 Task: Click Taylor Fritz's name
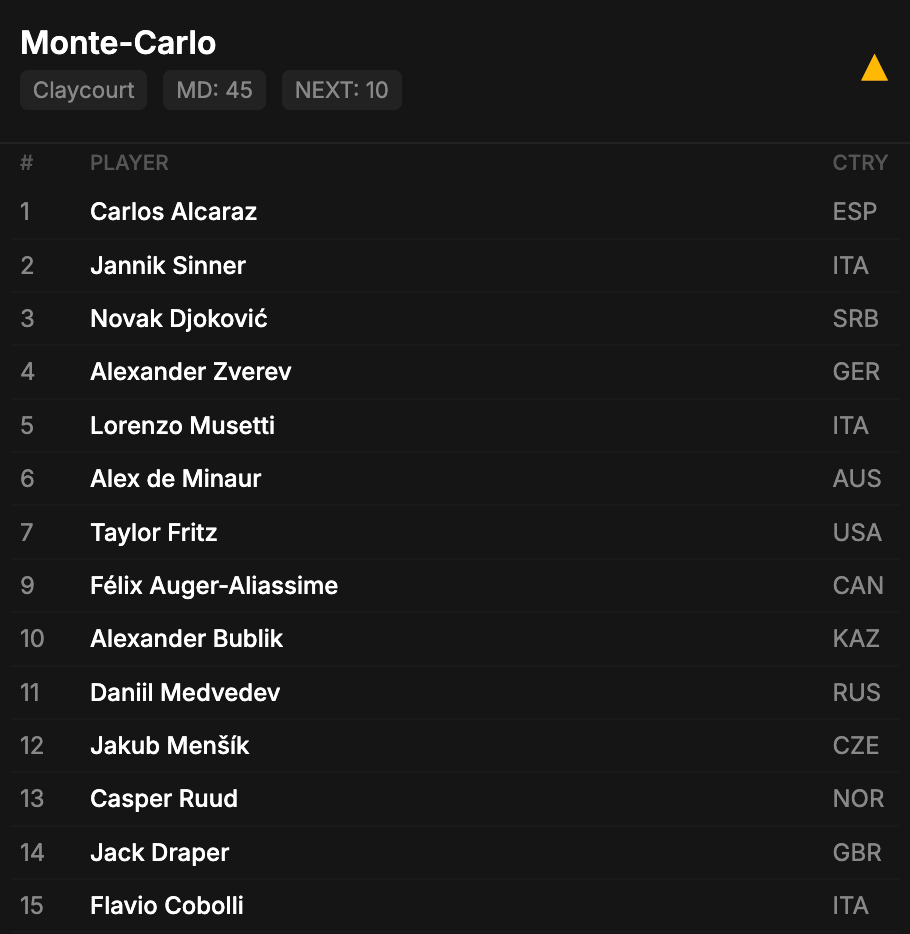[154, 533]
